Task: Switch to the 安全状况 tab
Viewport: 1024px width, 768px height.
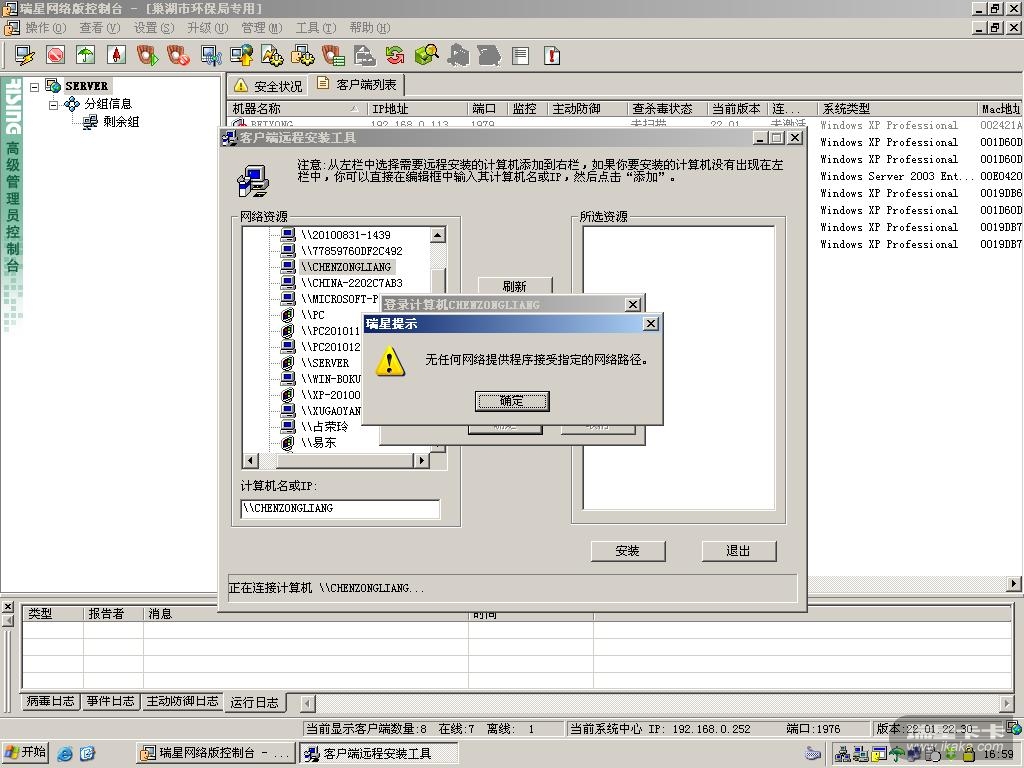Action: [x=268, y=86]
